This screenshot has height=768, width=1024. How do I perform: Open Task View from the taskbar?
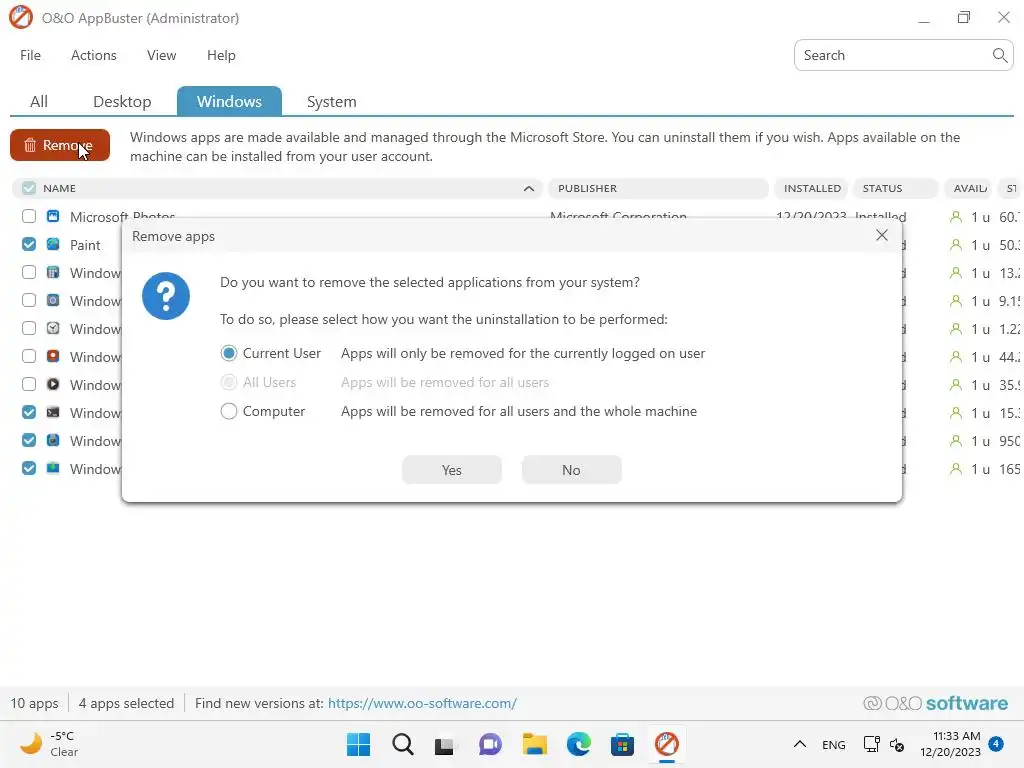(x=445, y=745)
